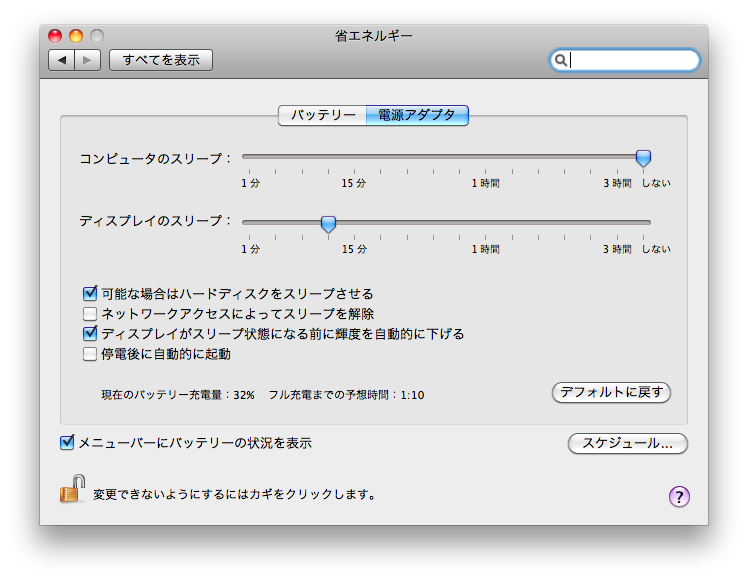Click the back arrow navigation button

coord(62,60)
